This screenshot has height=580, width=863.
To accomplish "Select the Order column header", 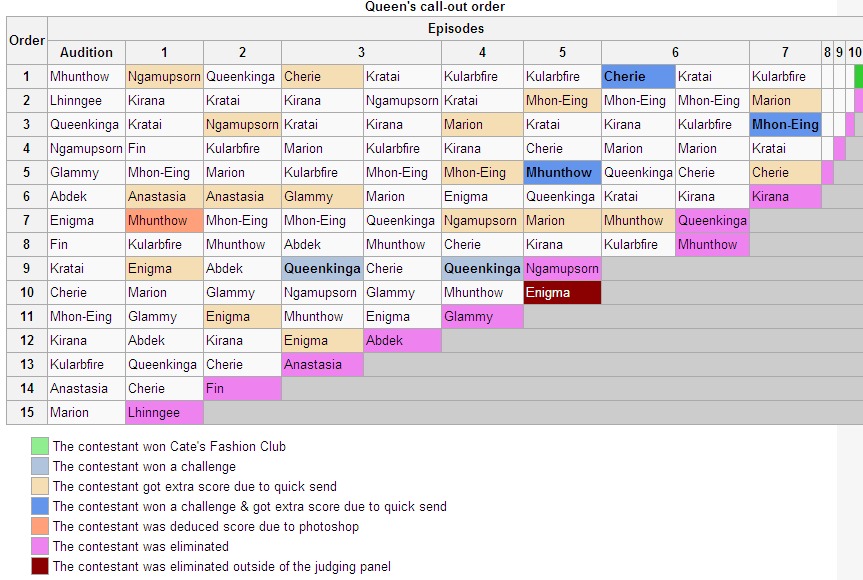I will point(27,40).
